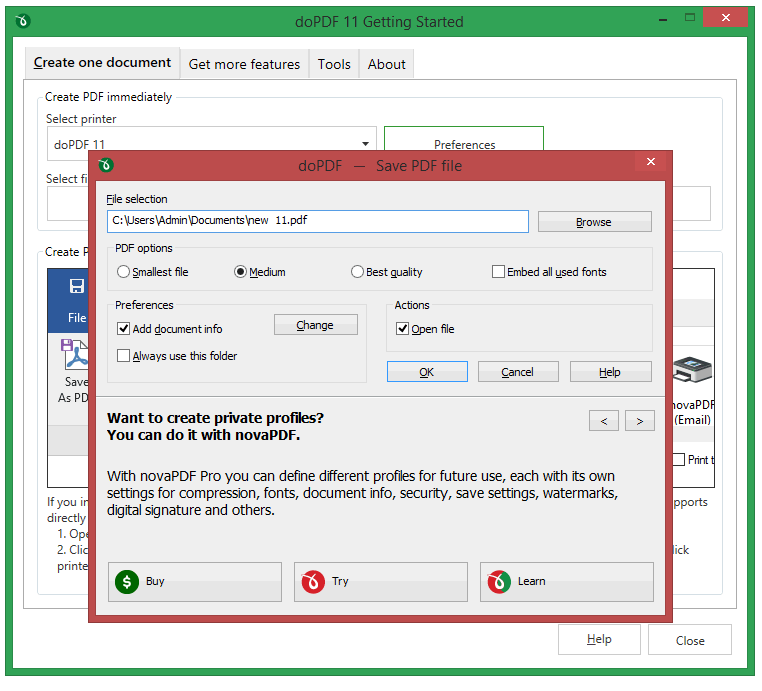
Task: Click the novaPDF Learn icon
Action: point(499,582)
